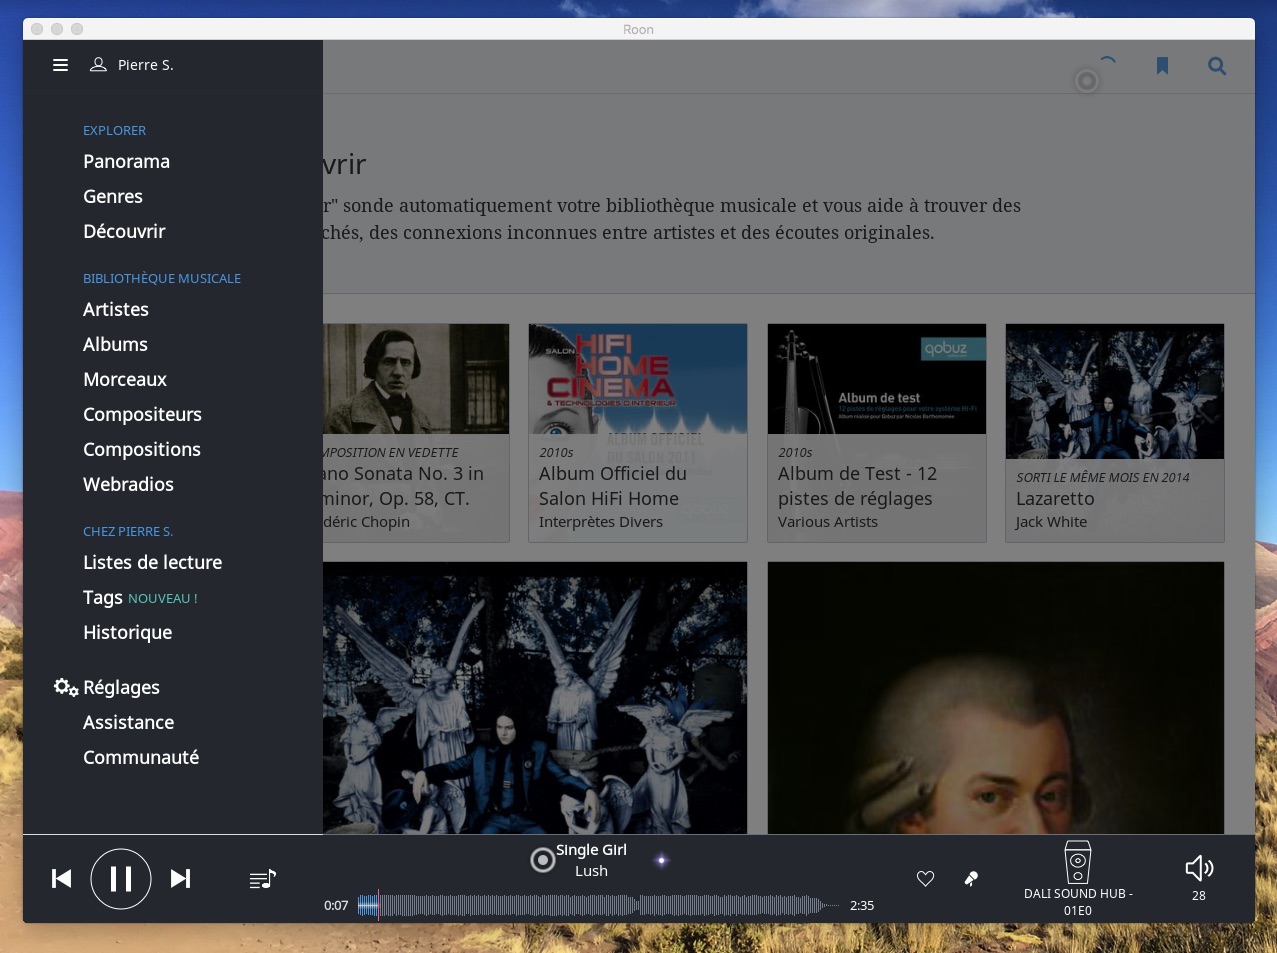The height and width of the screenshot is (953, 1277).
Task: Open Genres in the sidebar
Action: 113,197
